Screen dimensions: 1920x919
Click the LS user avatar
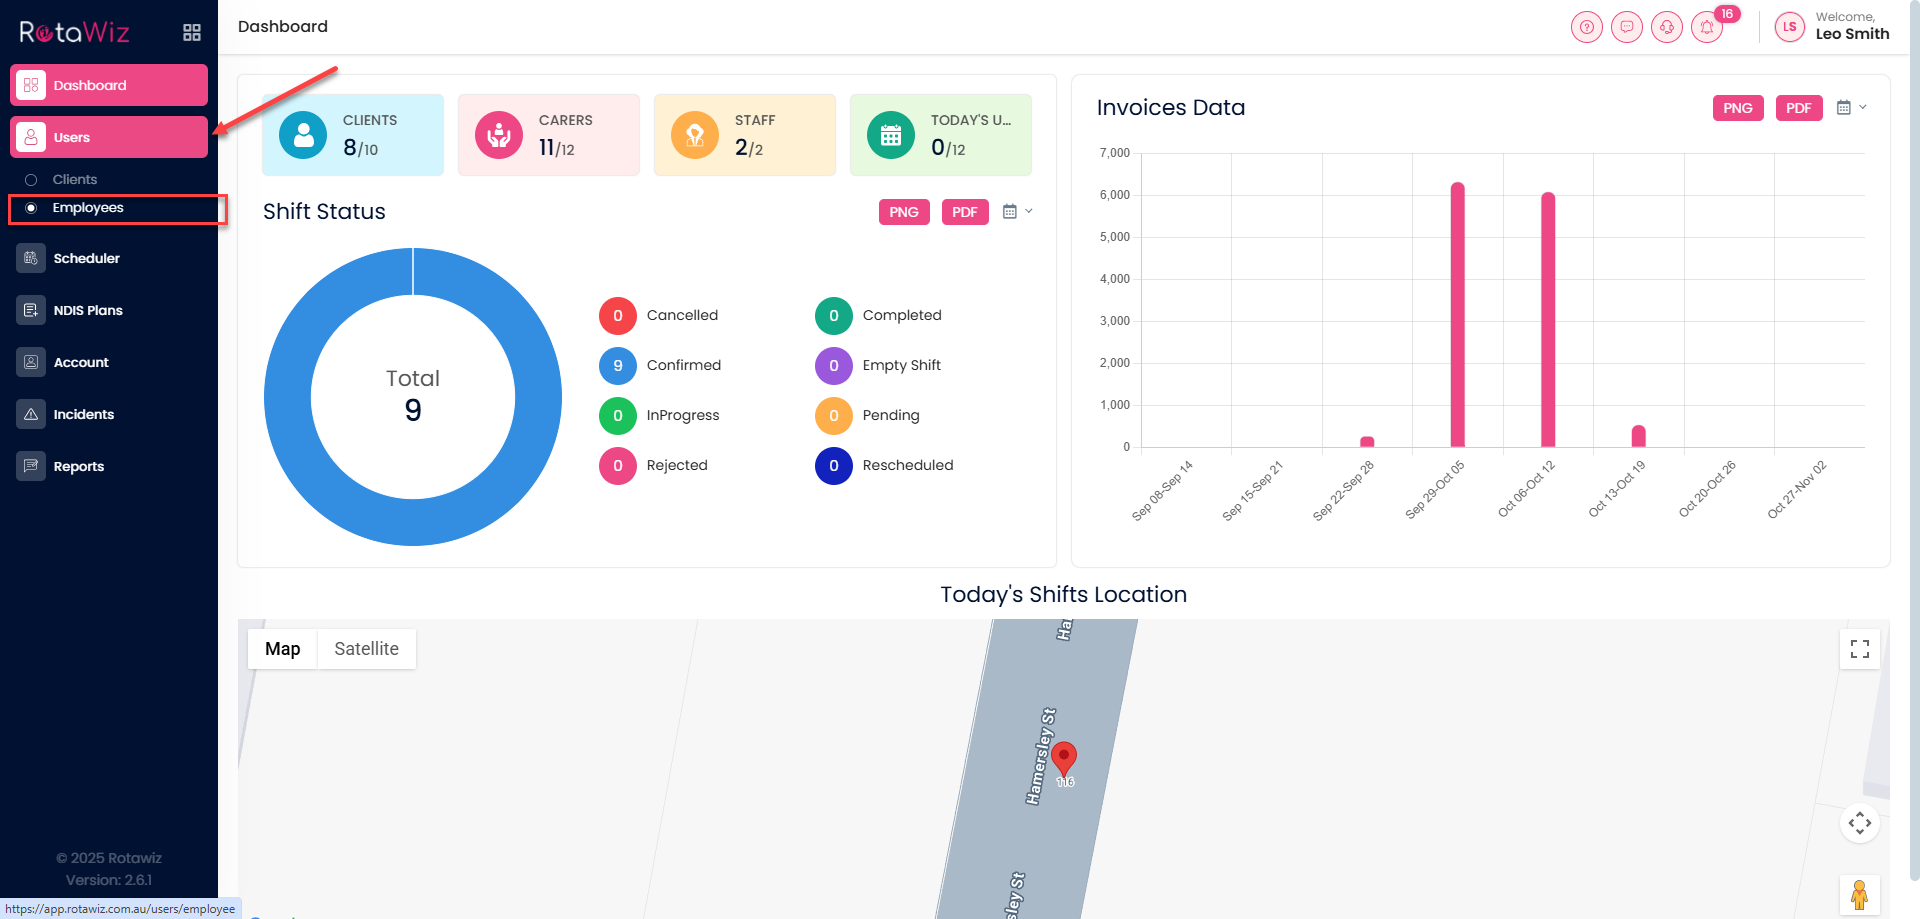[x=1789, y=27]
